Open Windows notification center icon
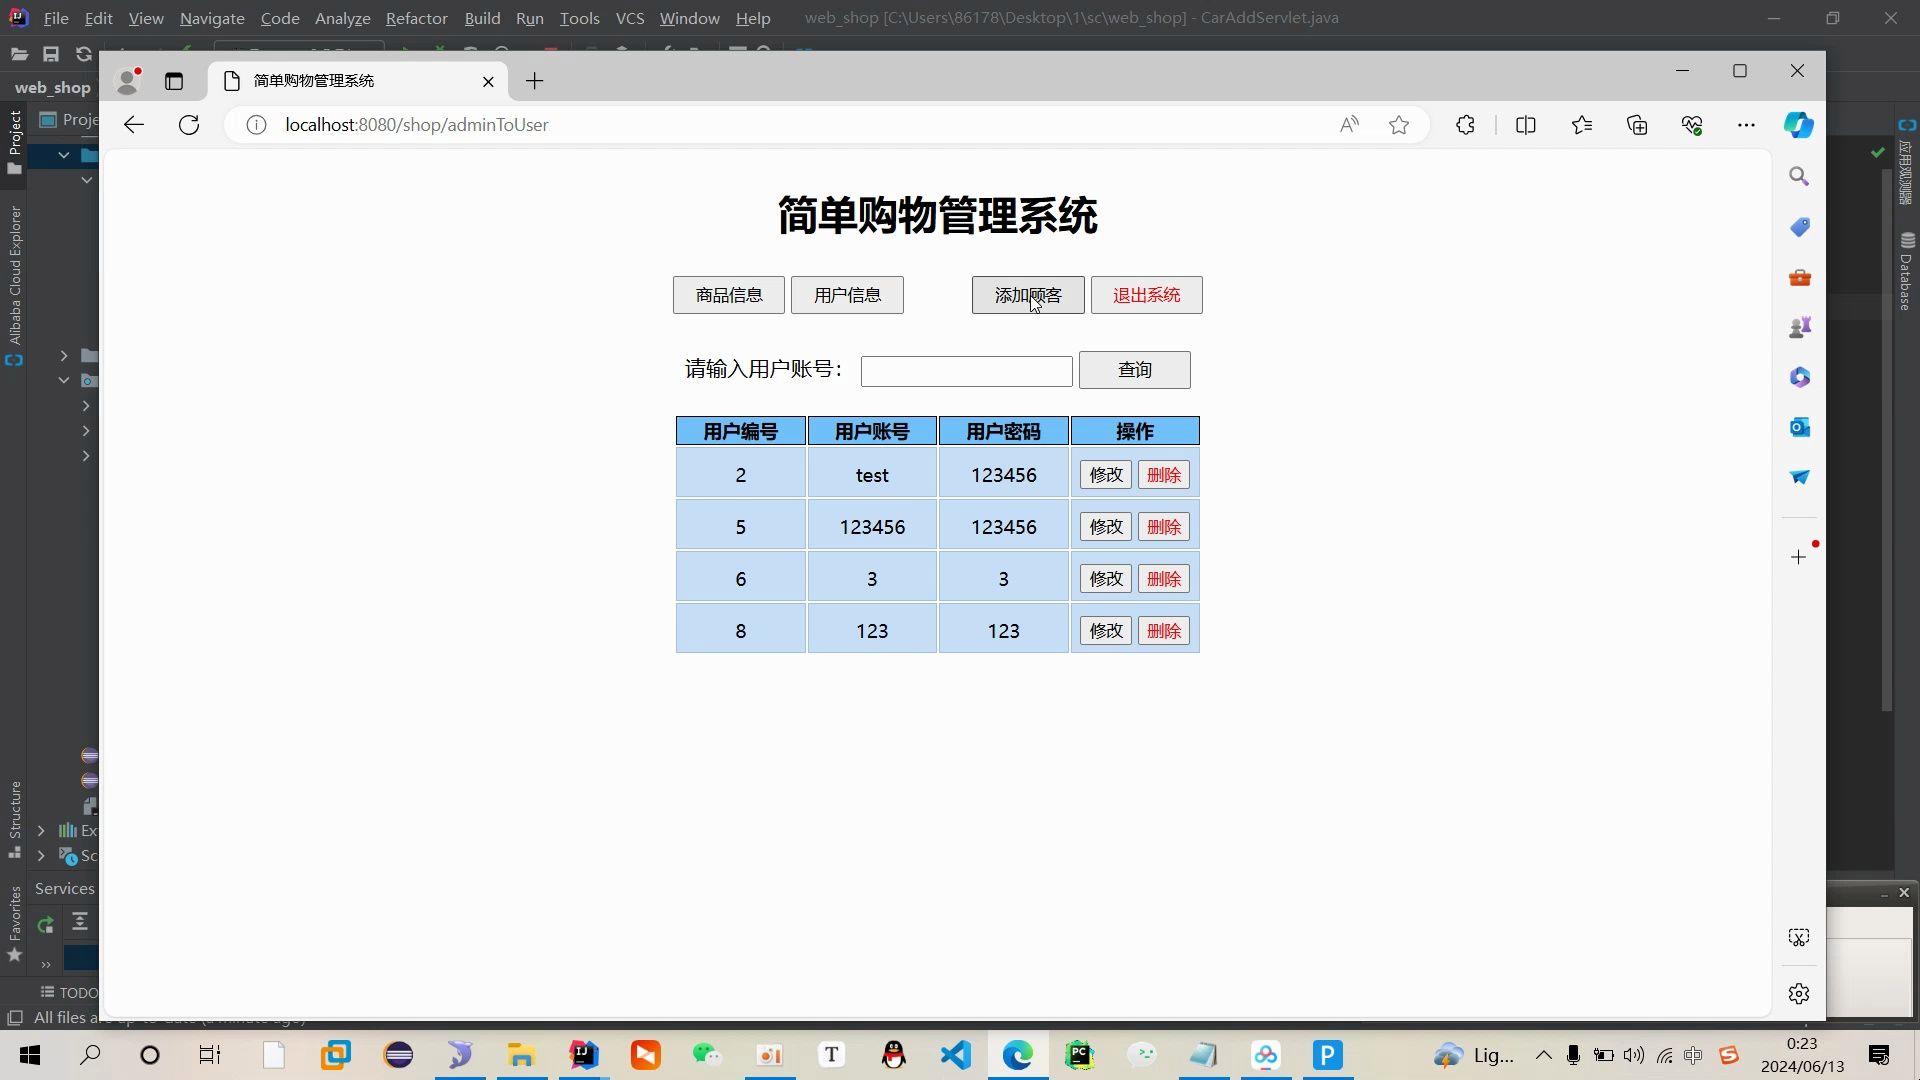Screen dimensions: 1920x1080 [1879, 1055]
